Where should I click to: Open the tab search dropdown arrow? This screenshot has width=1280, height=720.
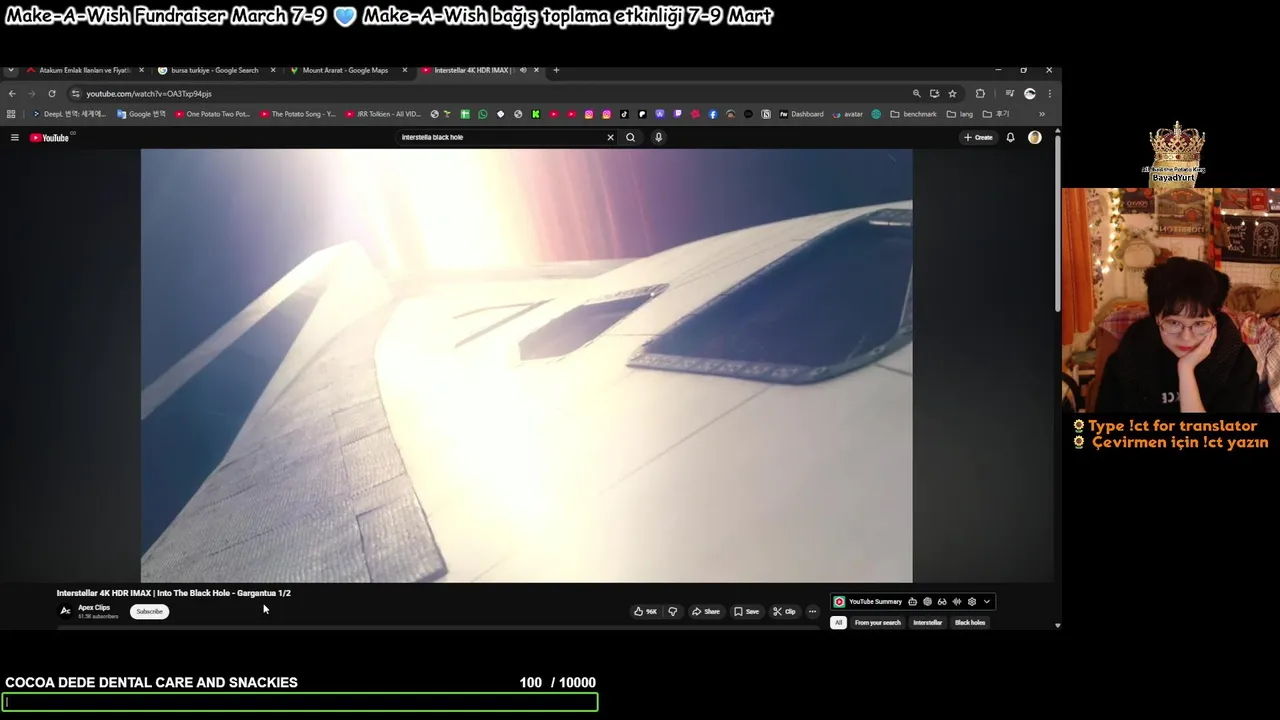[10, 70]
